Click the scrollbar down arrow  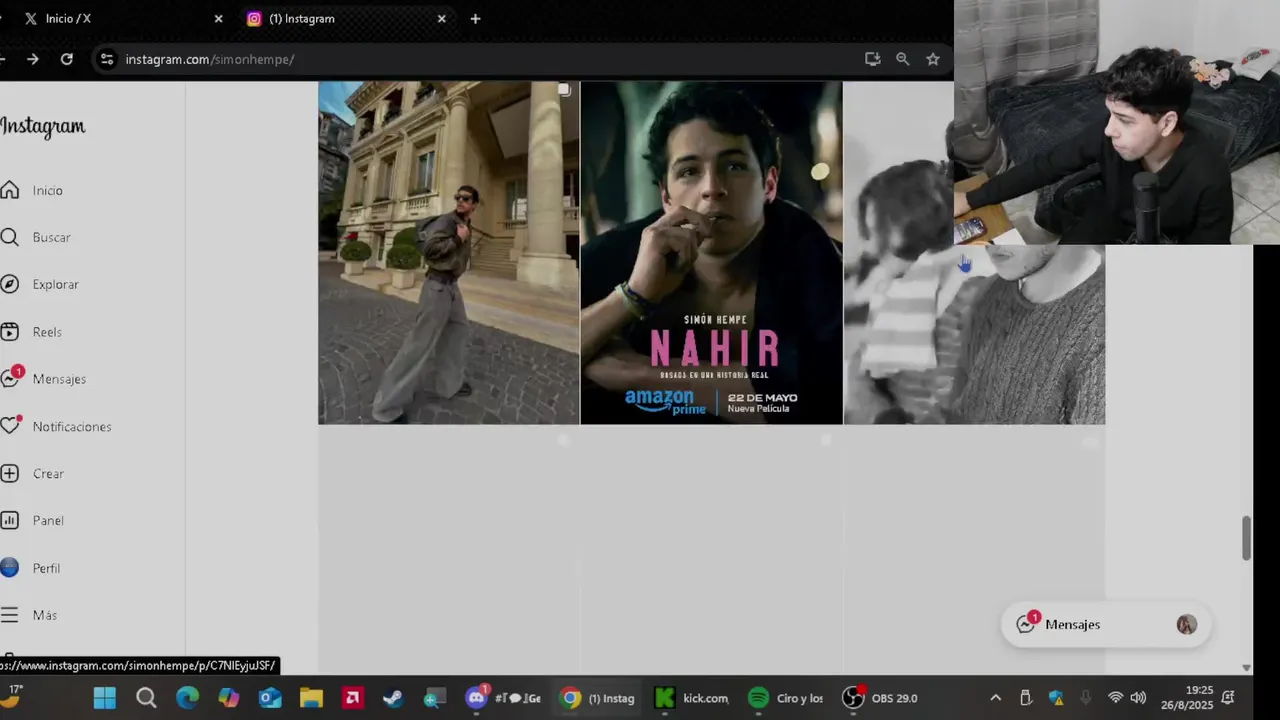[1246, 667]
